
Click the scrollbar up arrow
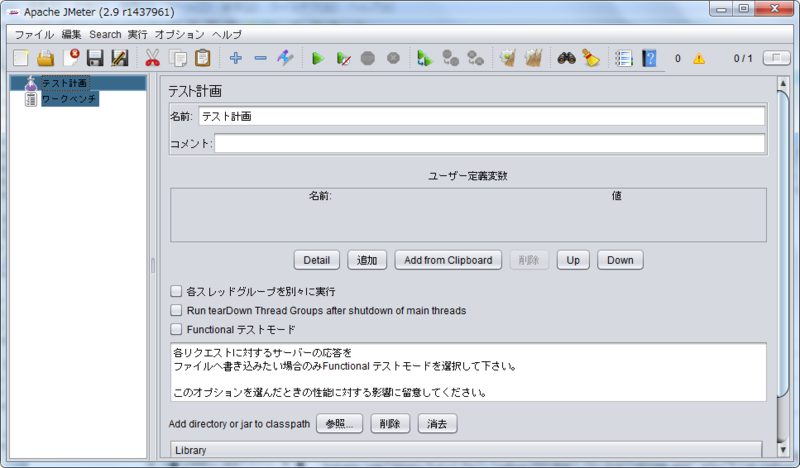[783, 83]
